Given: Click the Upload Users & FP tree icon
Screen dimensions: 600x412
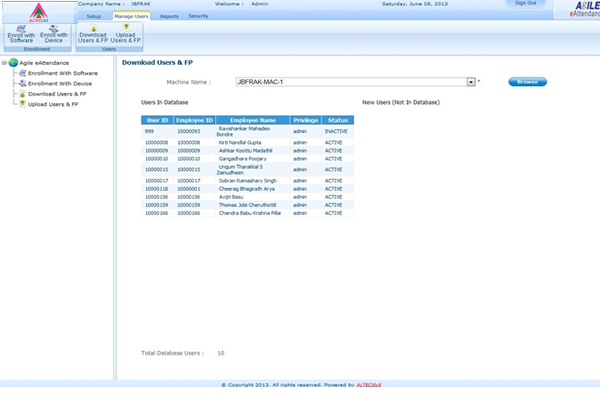Looking at the screenshot, I should [x=23, y=104].
